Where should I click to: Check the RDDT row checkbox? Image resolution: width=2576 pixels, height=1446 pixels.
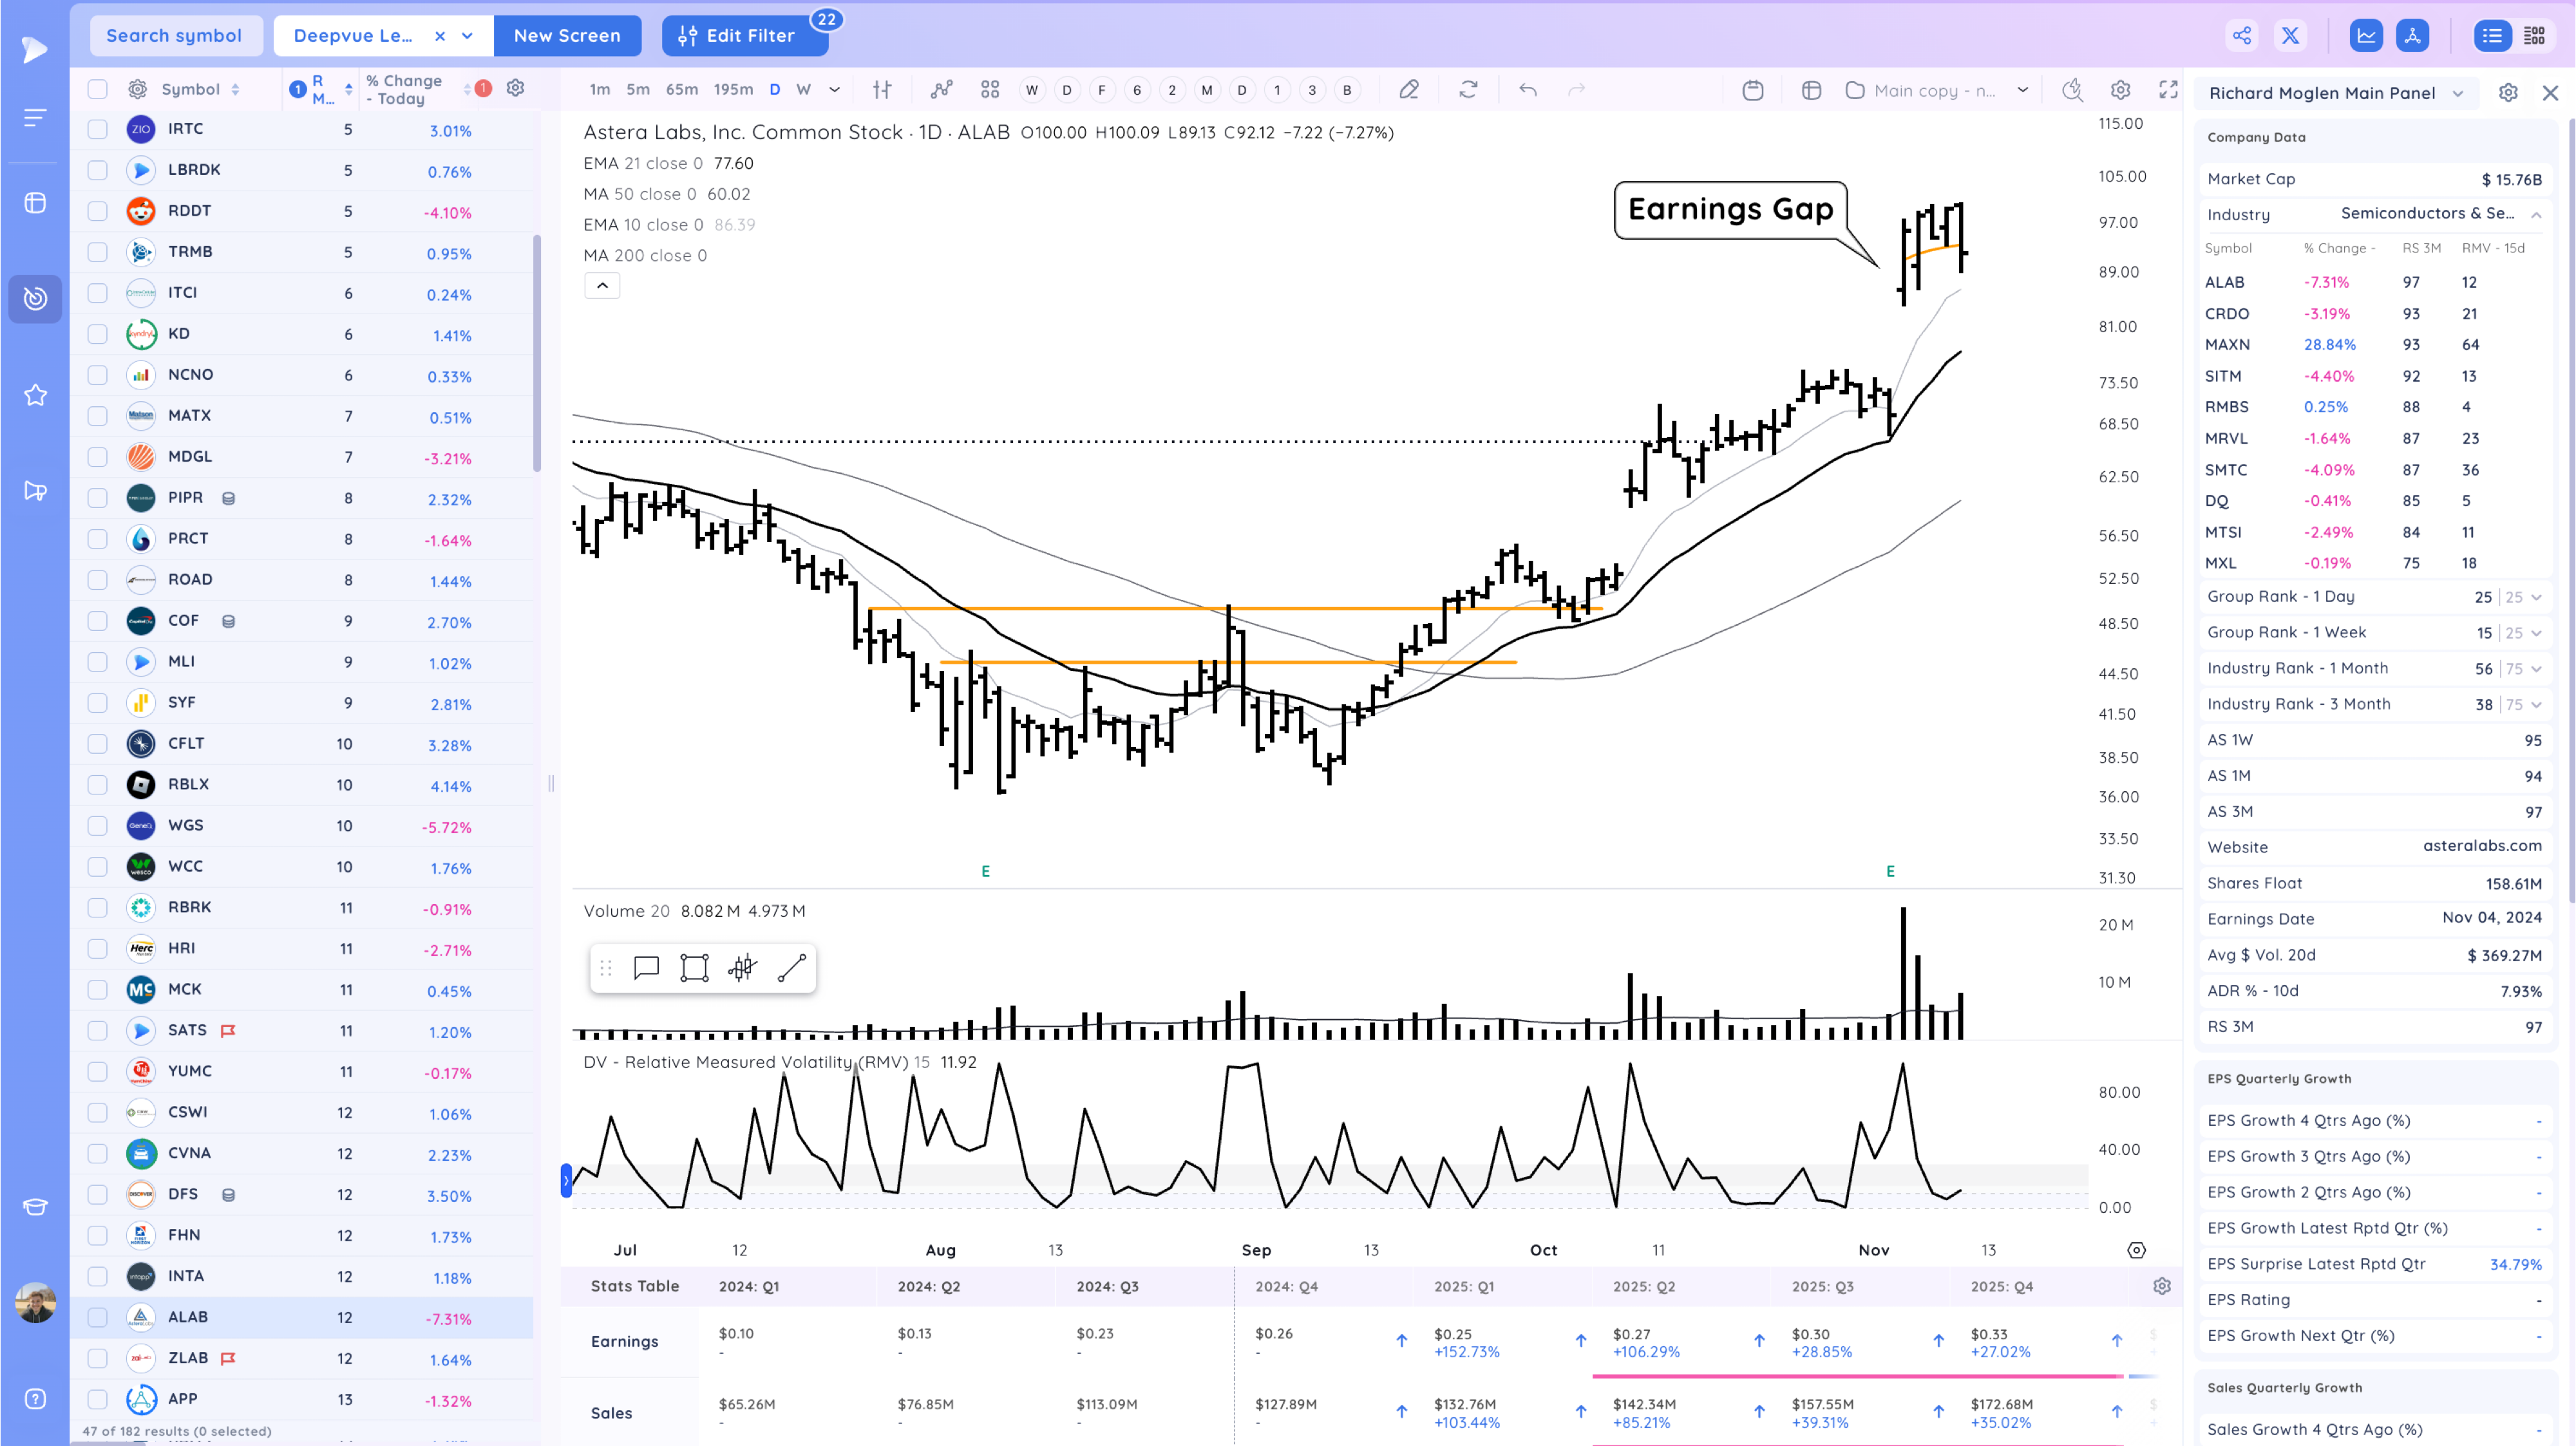click(x=97, y=211)
